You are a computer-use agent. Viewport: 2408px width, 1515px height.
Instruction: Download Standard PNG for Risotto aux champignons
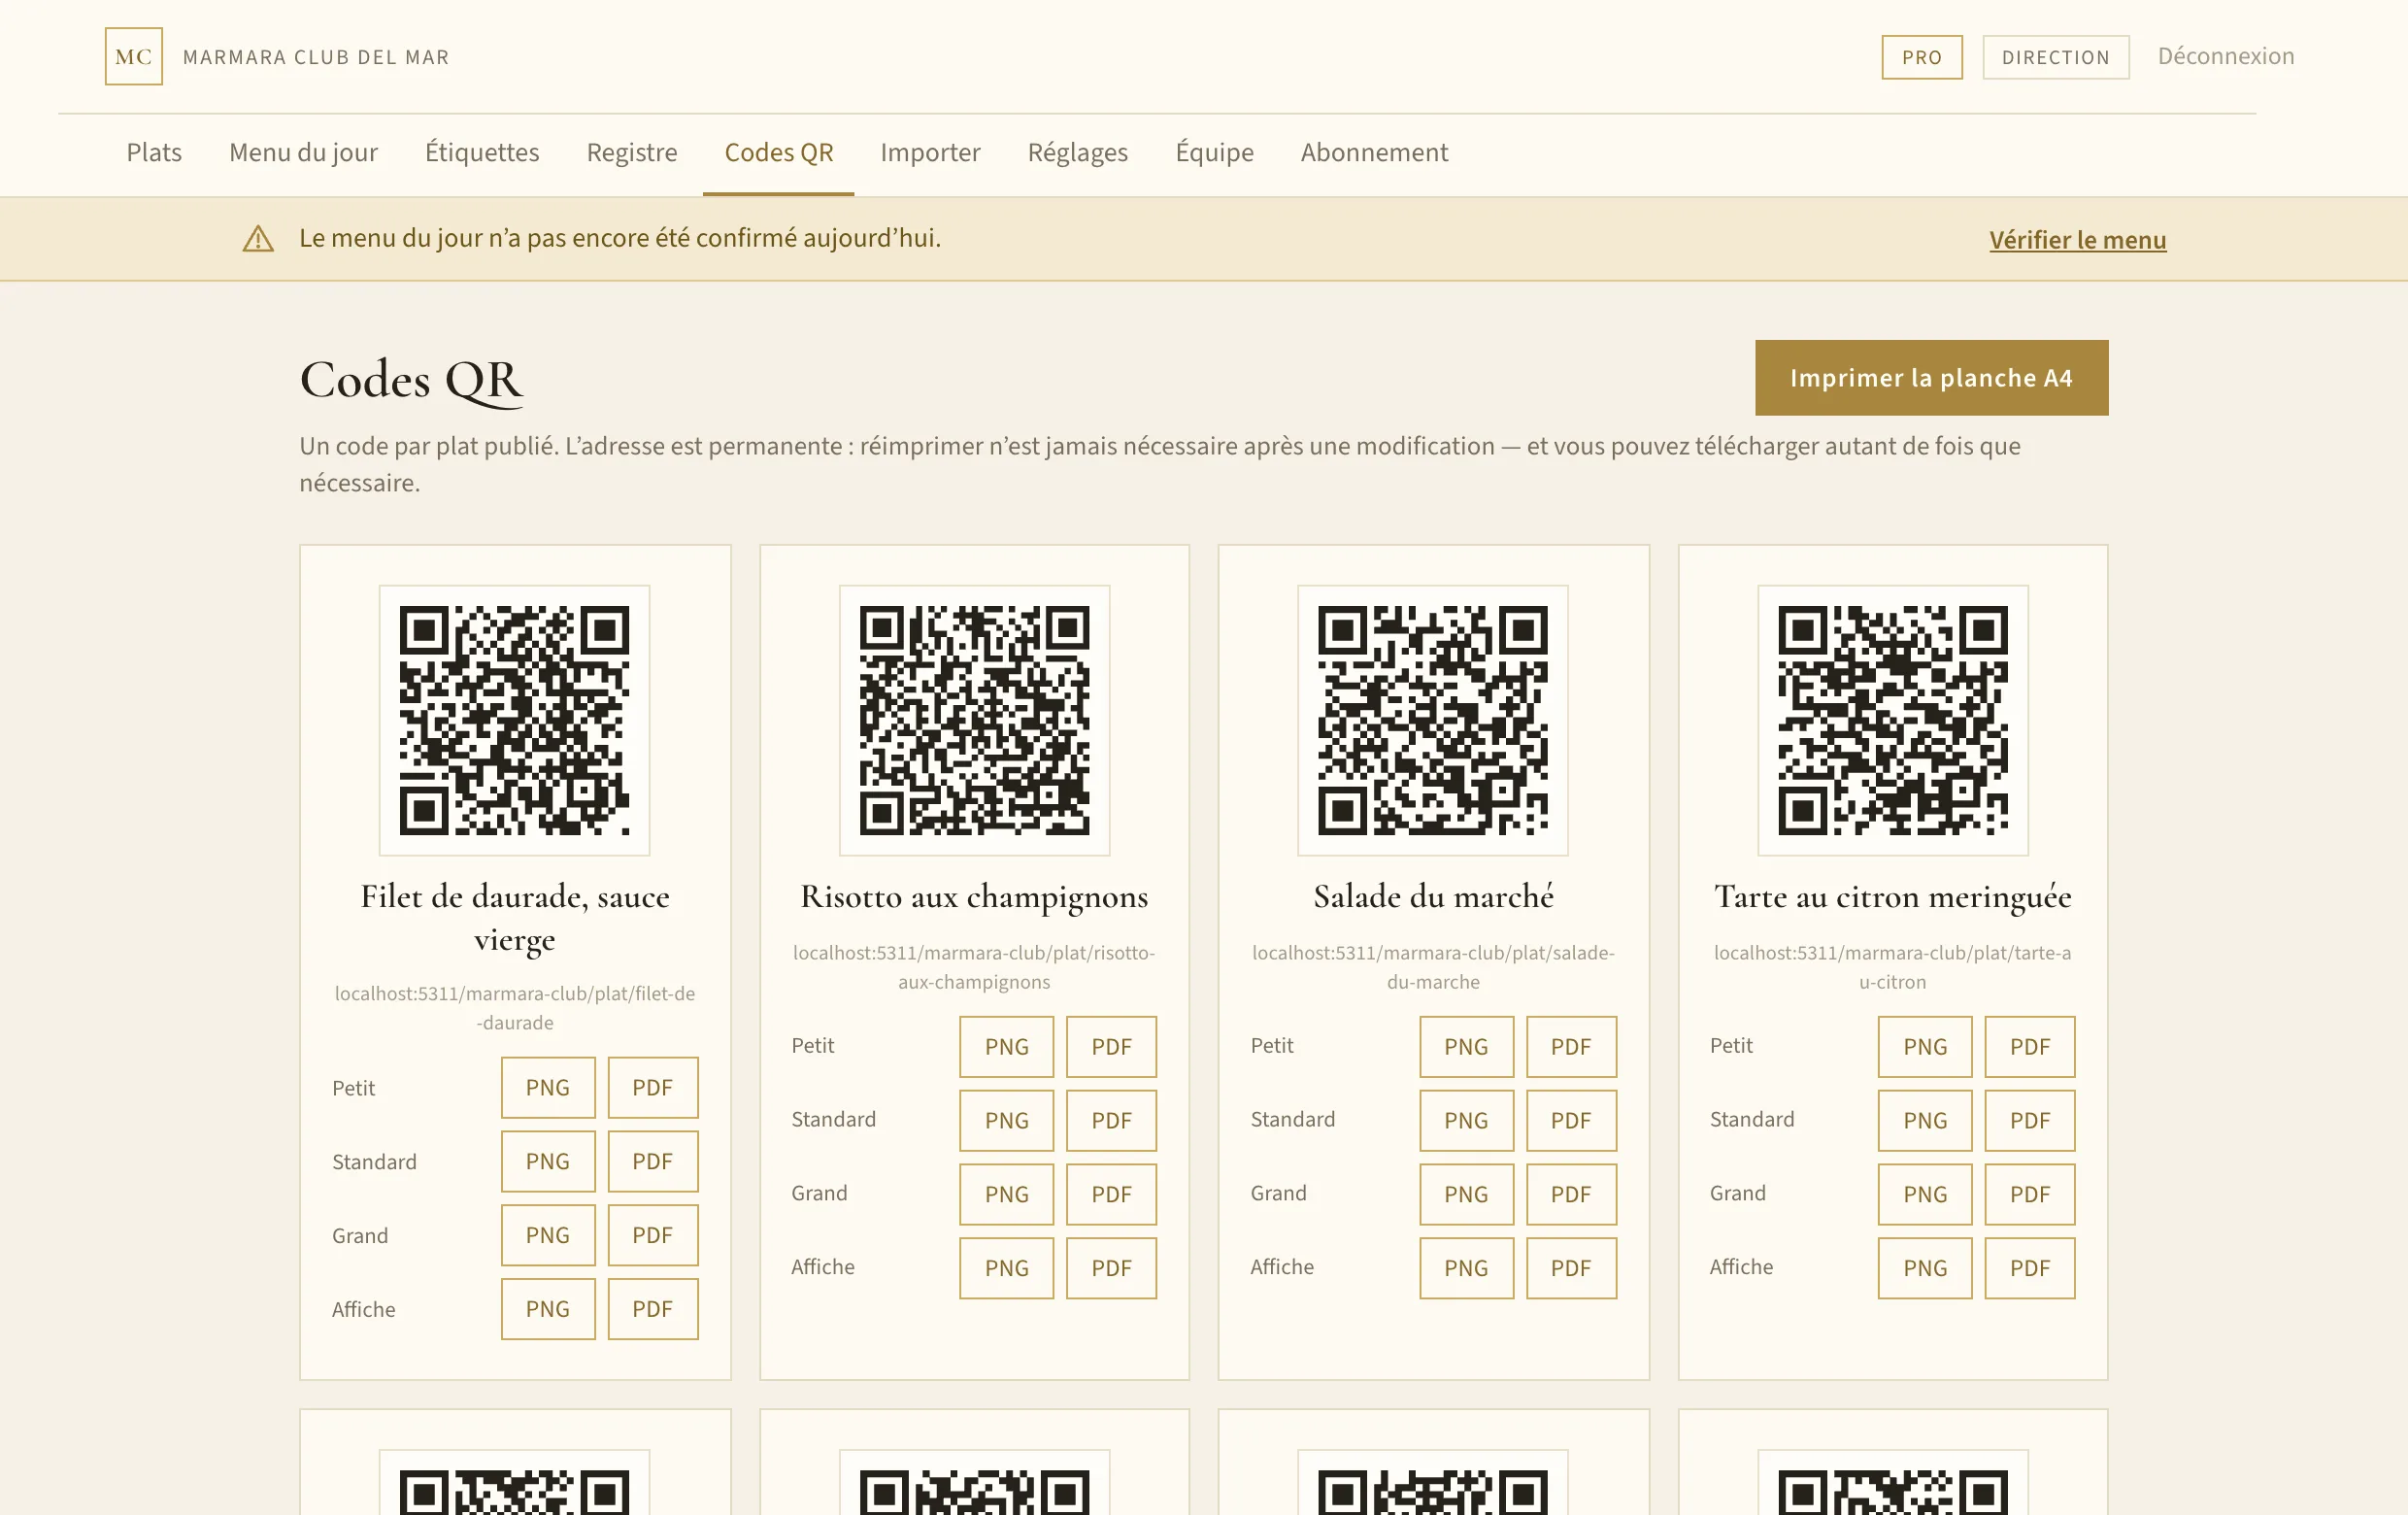[1007, 1121]
